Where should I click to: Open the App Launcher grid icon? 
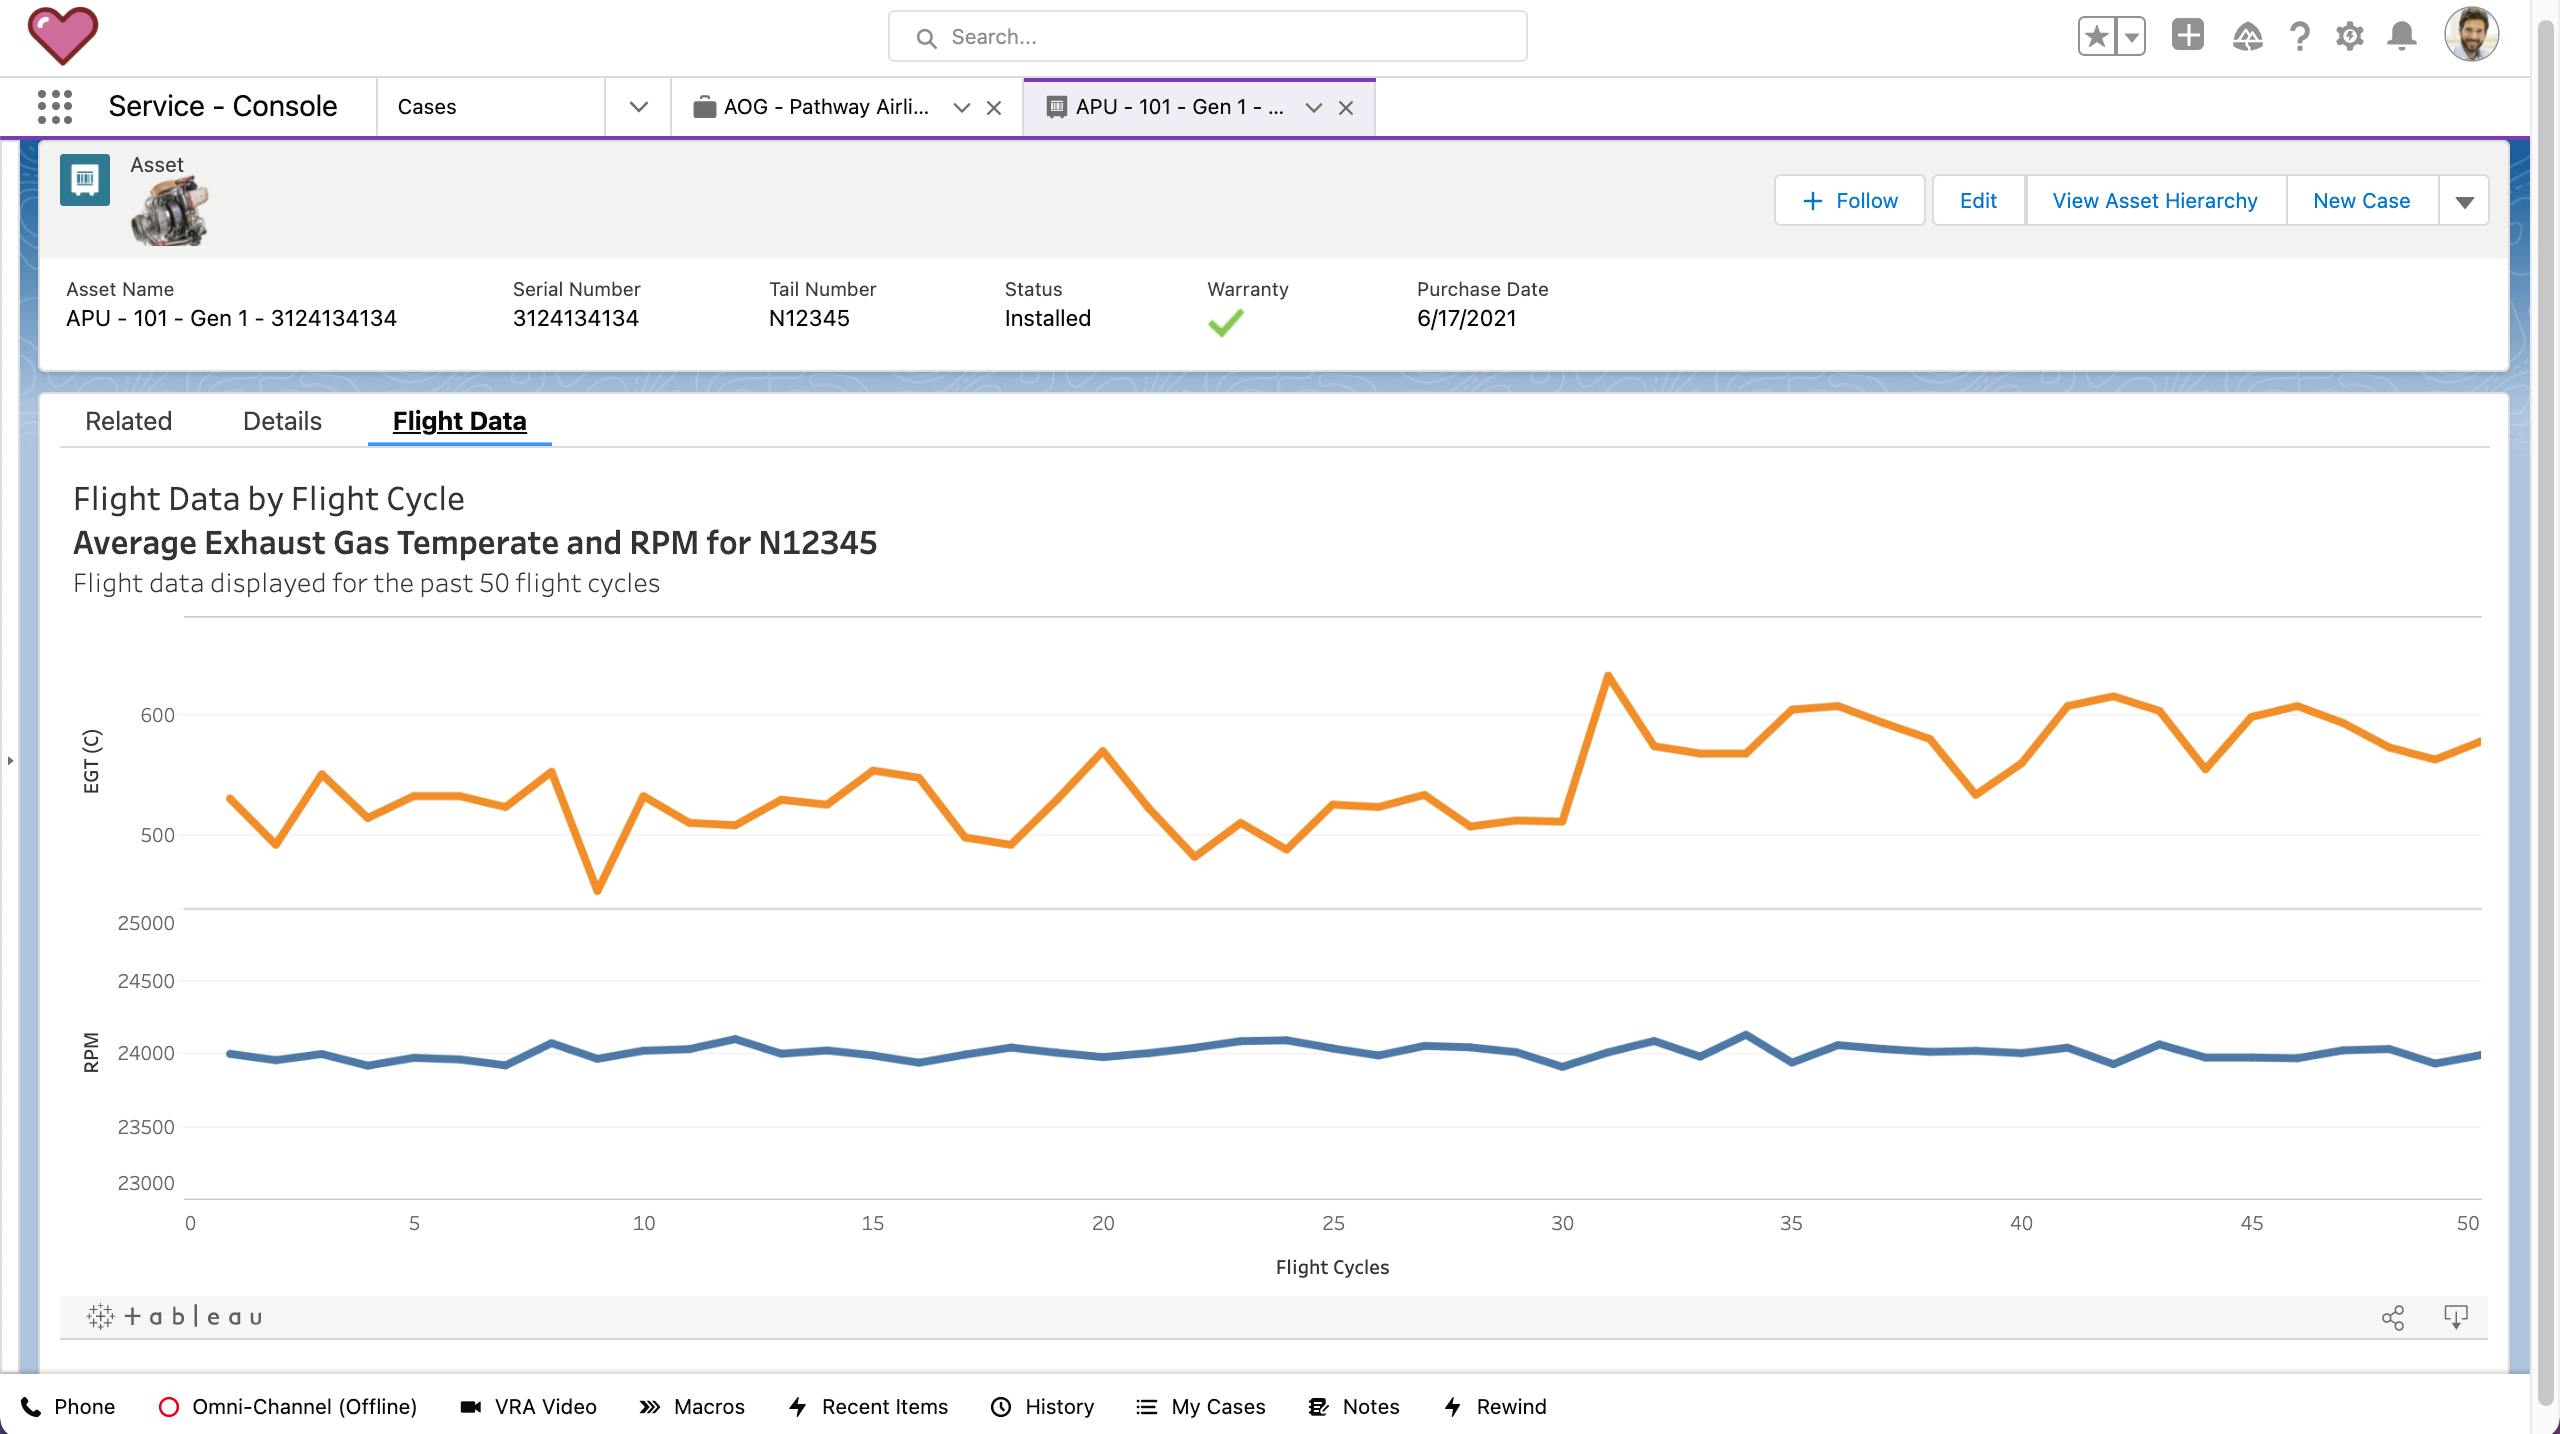[55, 106]
